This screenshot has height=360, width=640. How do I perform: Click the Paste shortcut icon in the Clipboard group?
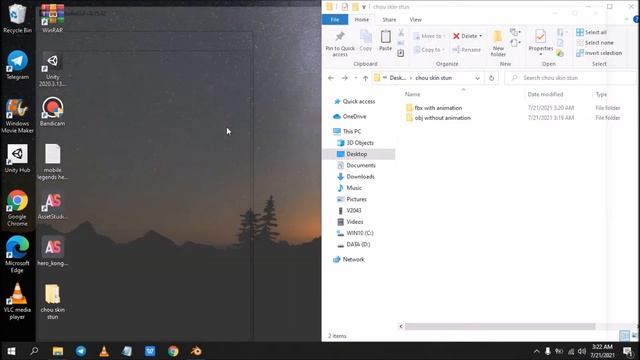click(401, 53)
